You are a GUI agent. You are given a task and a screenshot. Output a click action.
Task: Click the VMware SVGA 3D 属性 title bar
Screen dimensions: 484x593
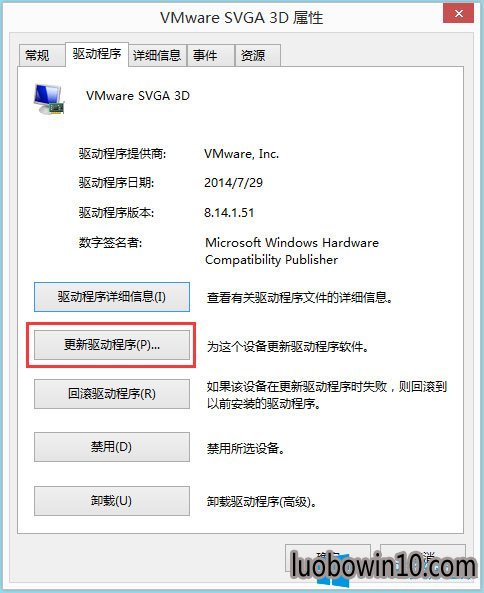pos(242,17)
